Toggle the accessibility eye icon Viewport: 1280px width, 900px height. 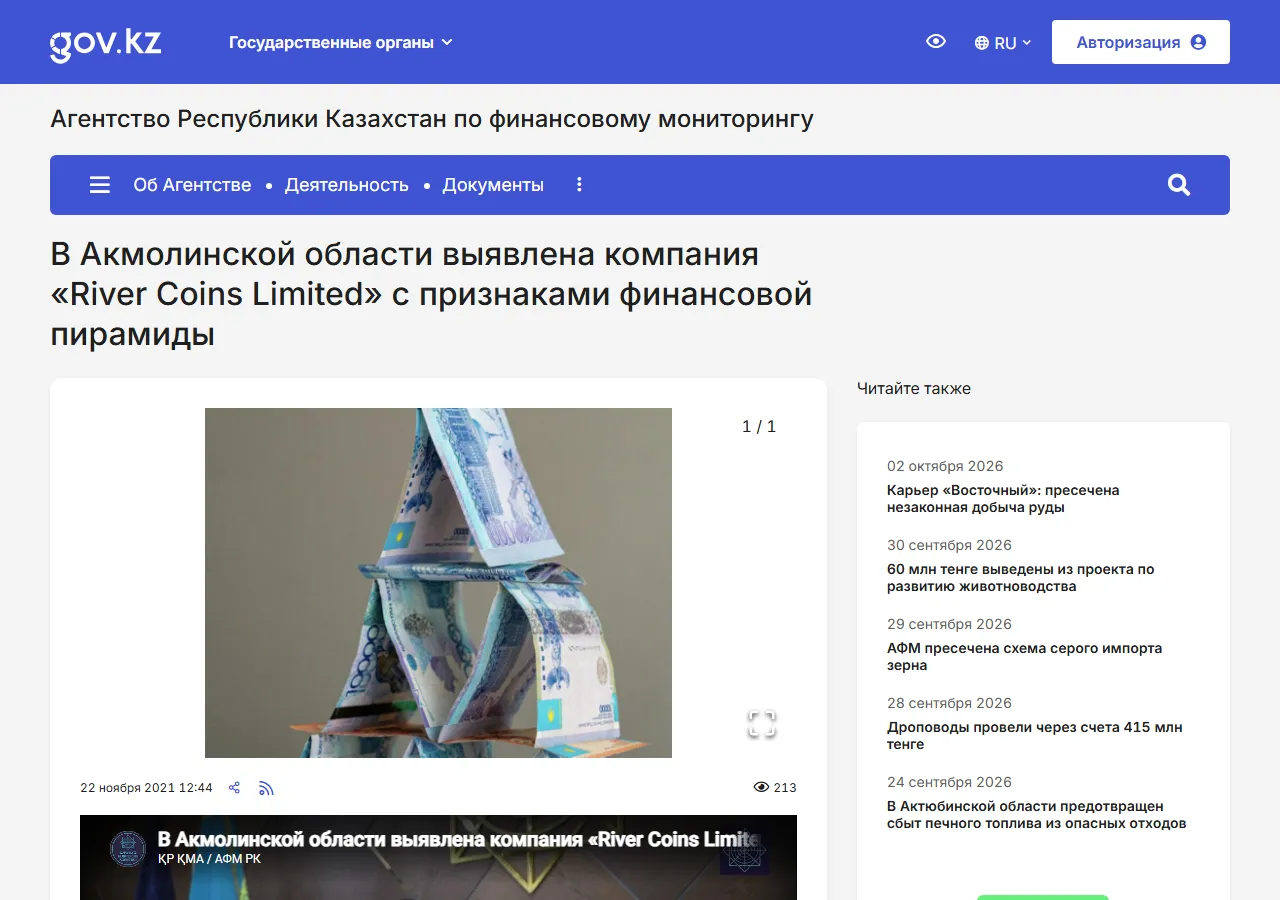(x=936, y=42)
